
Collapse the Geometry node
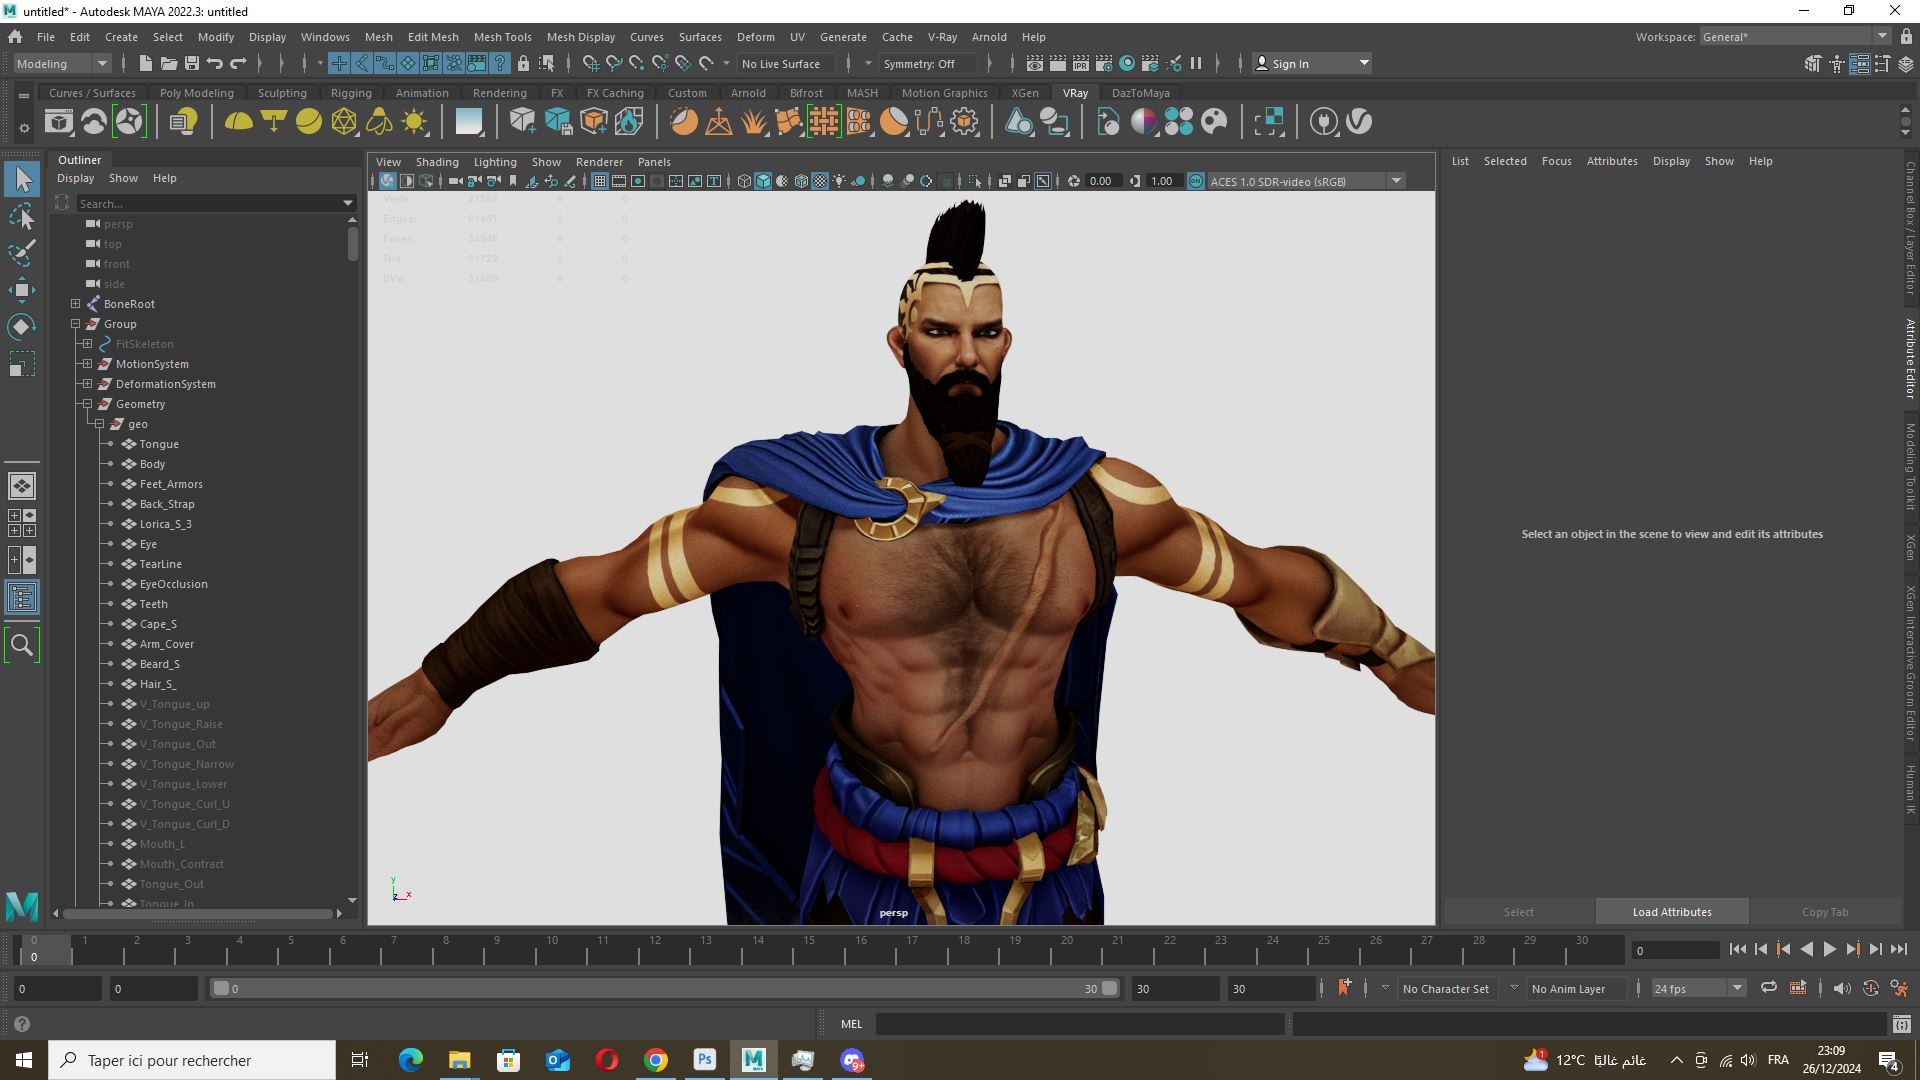point(87,404)
